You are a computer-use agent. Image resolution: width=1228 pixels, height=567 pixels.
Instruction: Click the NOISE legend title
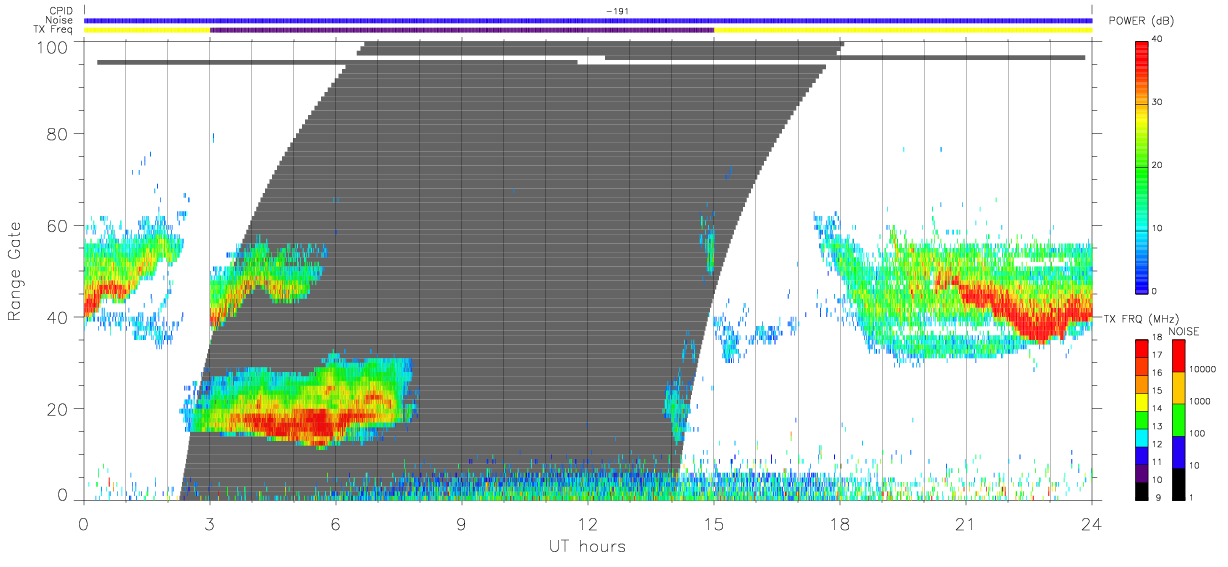point(1184,331)
